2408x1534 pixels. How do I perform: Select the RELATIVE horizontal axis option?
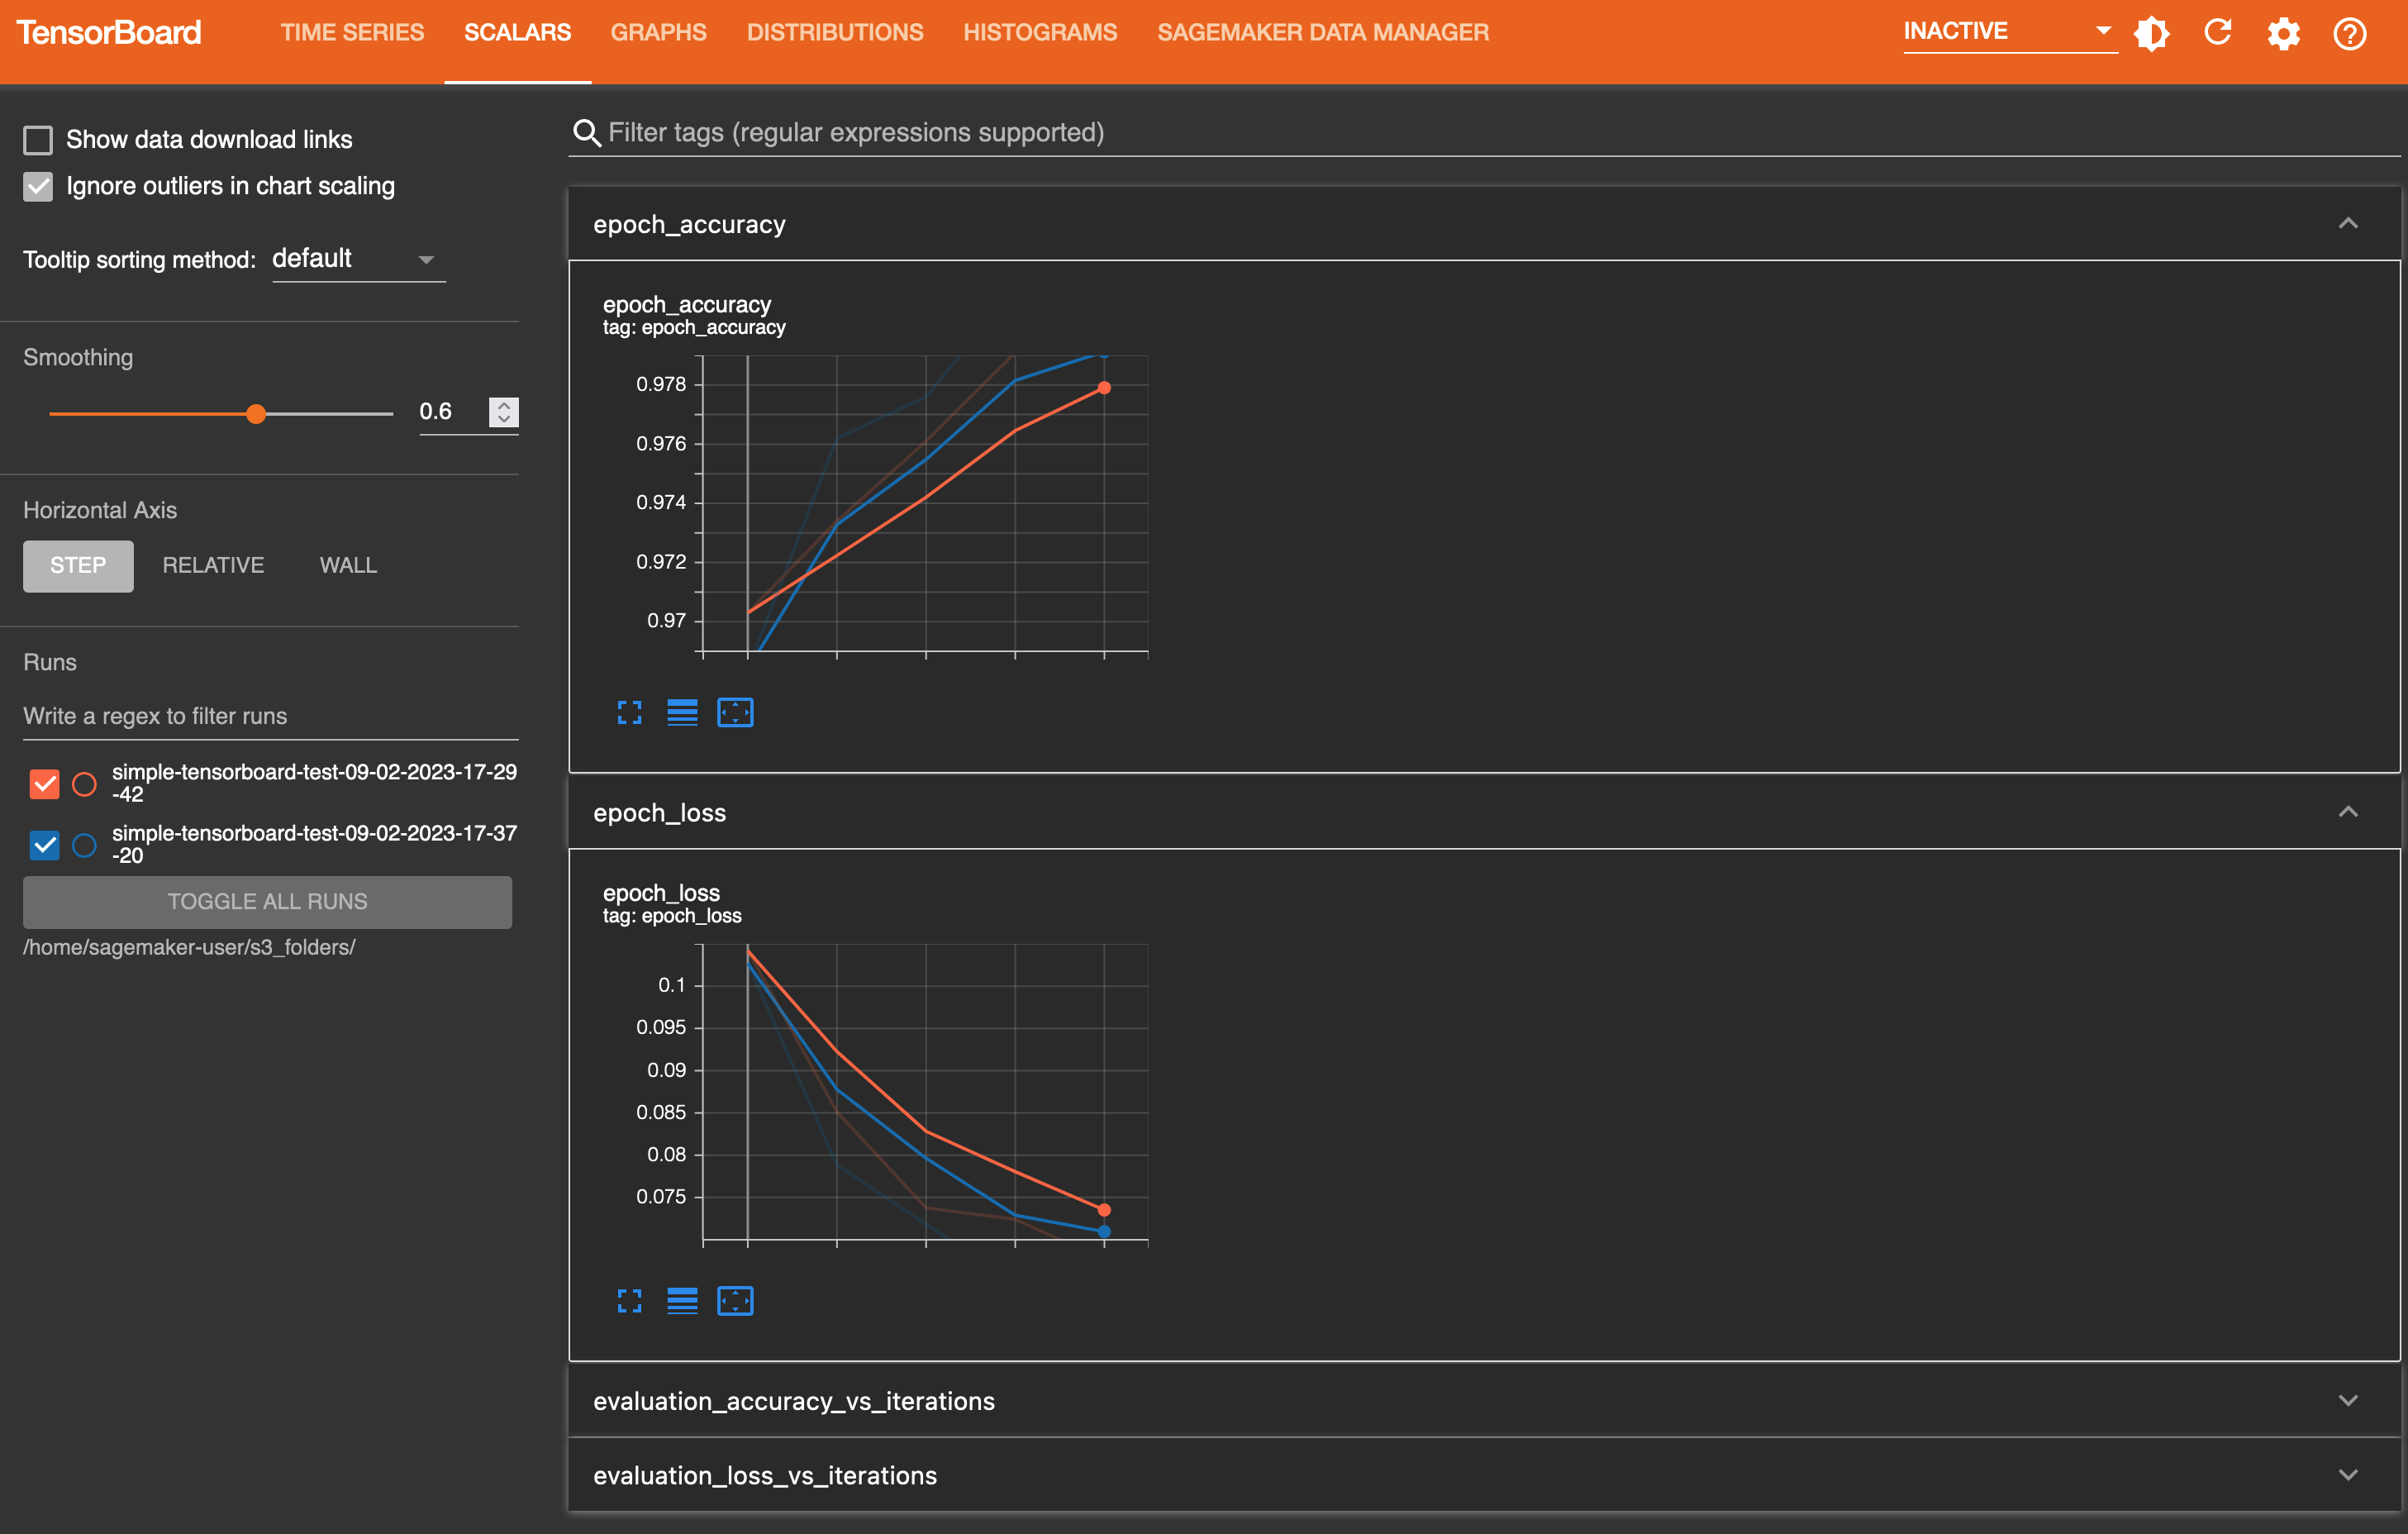(x=212, y=564)
